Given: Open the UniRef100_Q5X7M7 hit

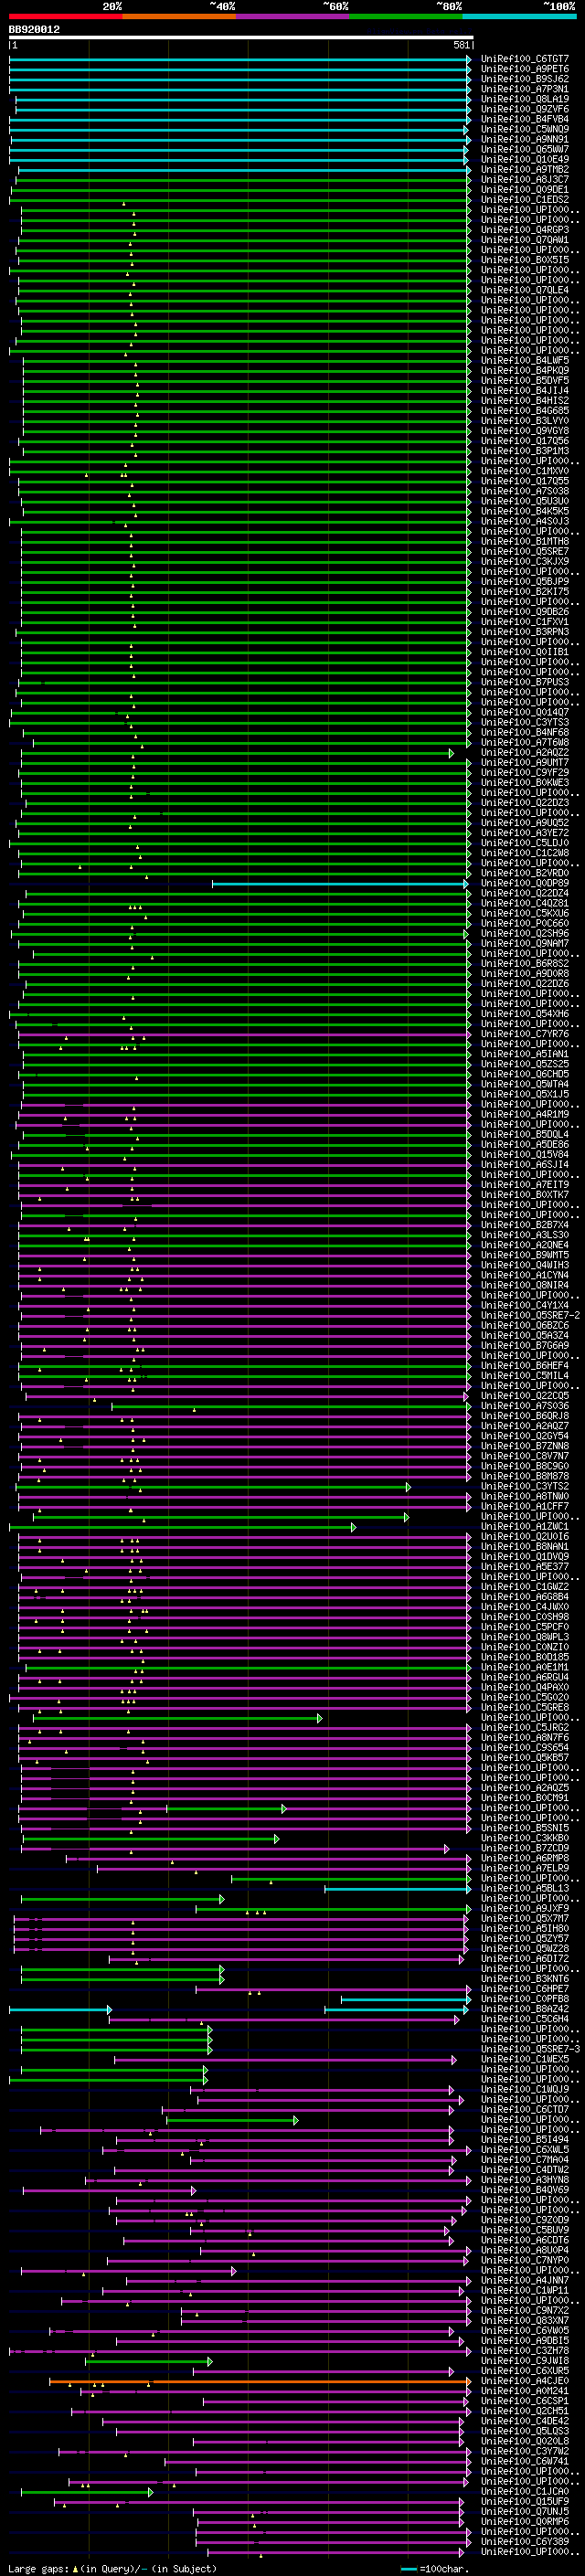Looking at the screenshot, I should tap(524, 1918).
